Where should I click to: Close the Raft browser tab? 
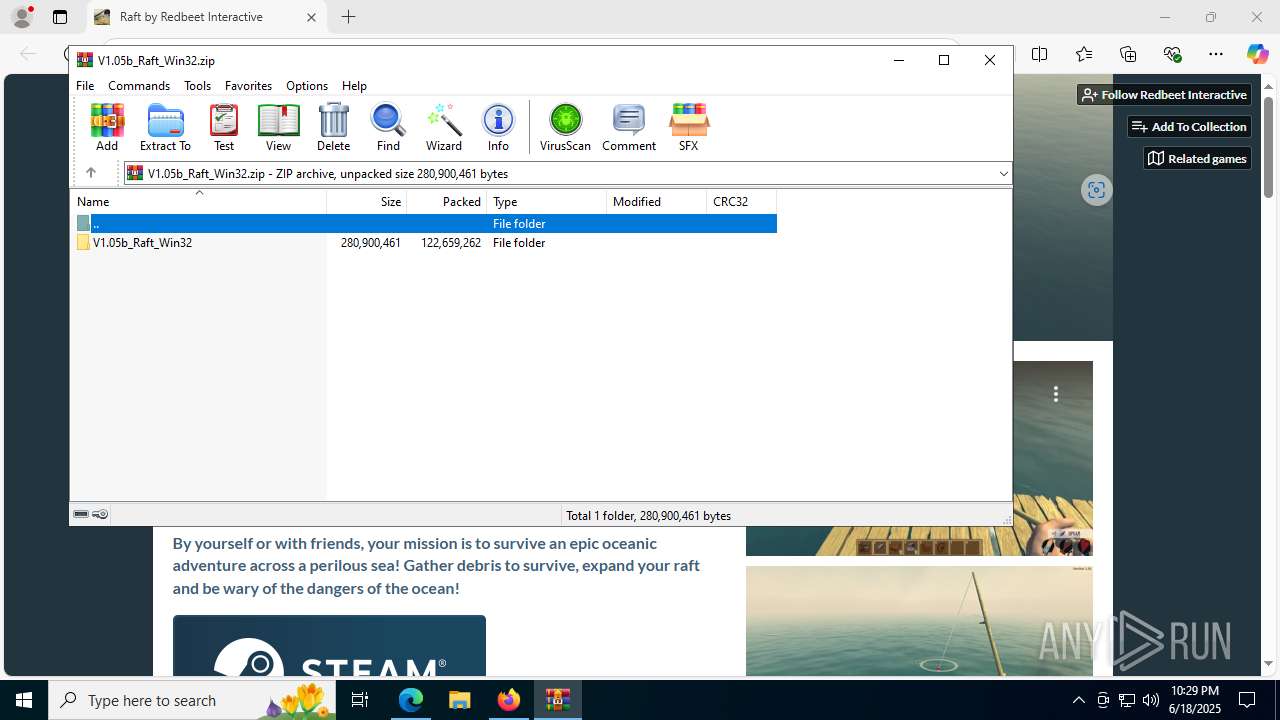pos(311,17)
